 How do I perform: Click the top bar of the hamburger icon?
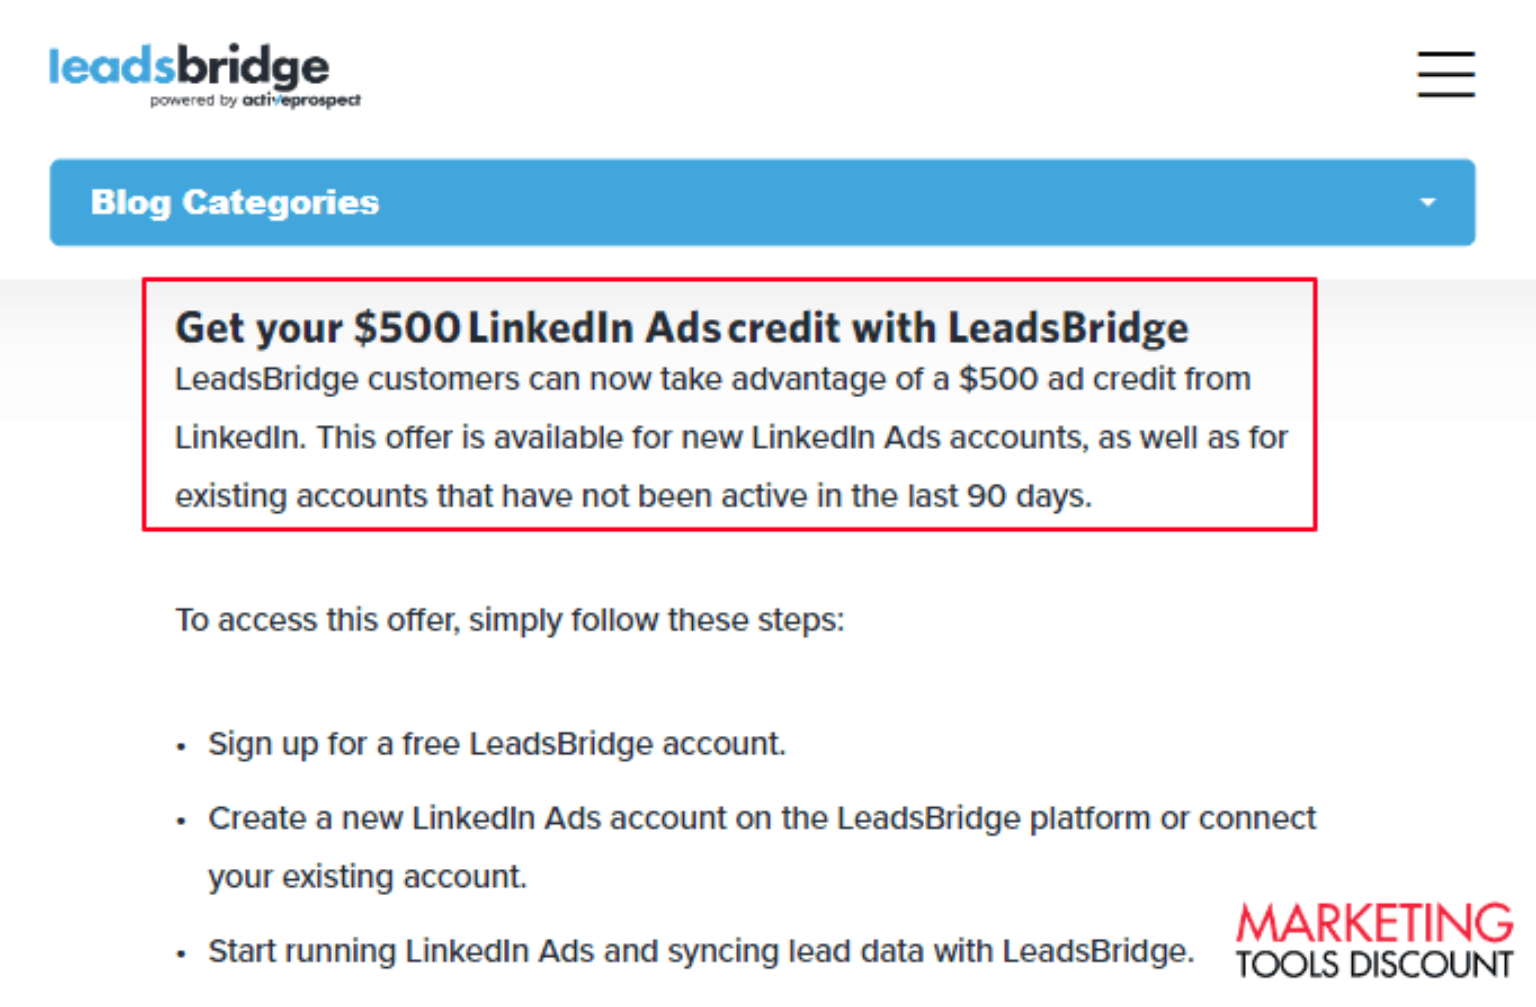click(1446, 54)
